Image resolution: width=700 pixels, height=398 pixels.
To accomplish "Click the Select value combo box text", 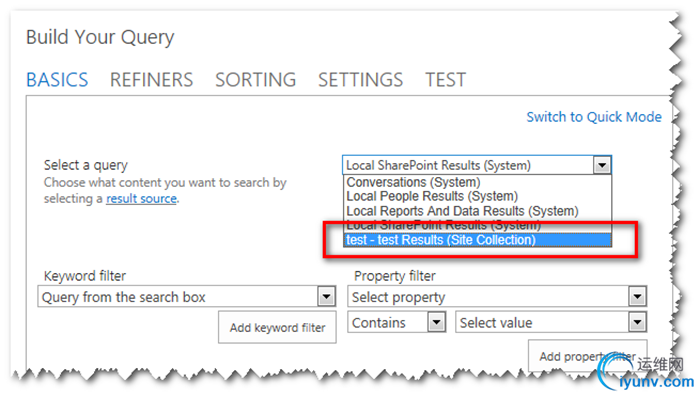I will pos(496,323).
